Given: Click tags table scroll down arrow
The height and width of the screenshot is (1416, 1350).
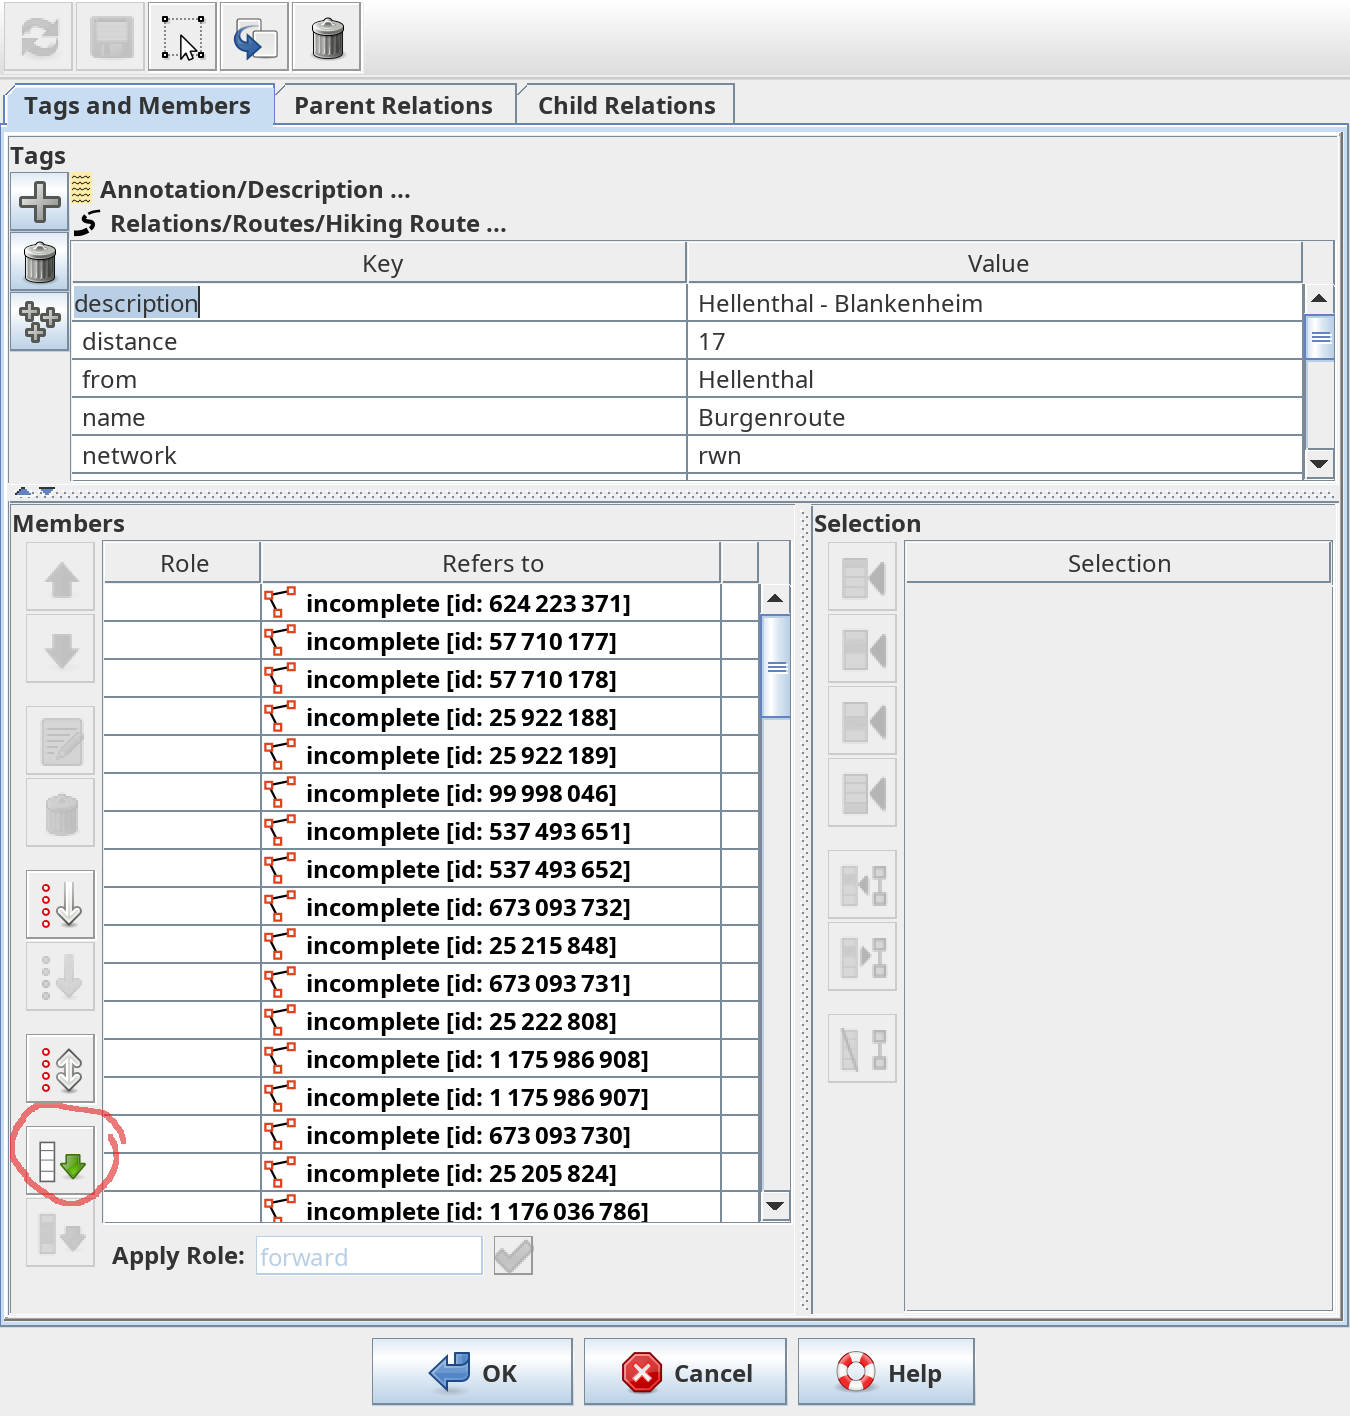Looking at the screenshot, I should (1320, 462).
